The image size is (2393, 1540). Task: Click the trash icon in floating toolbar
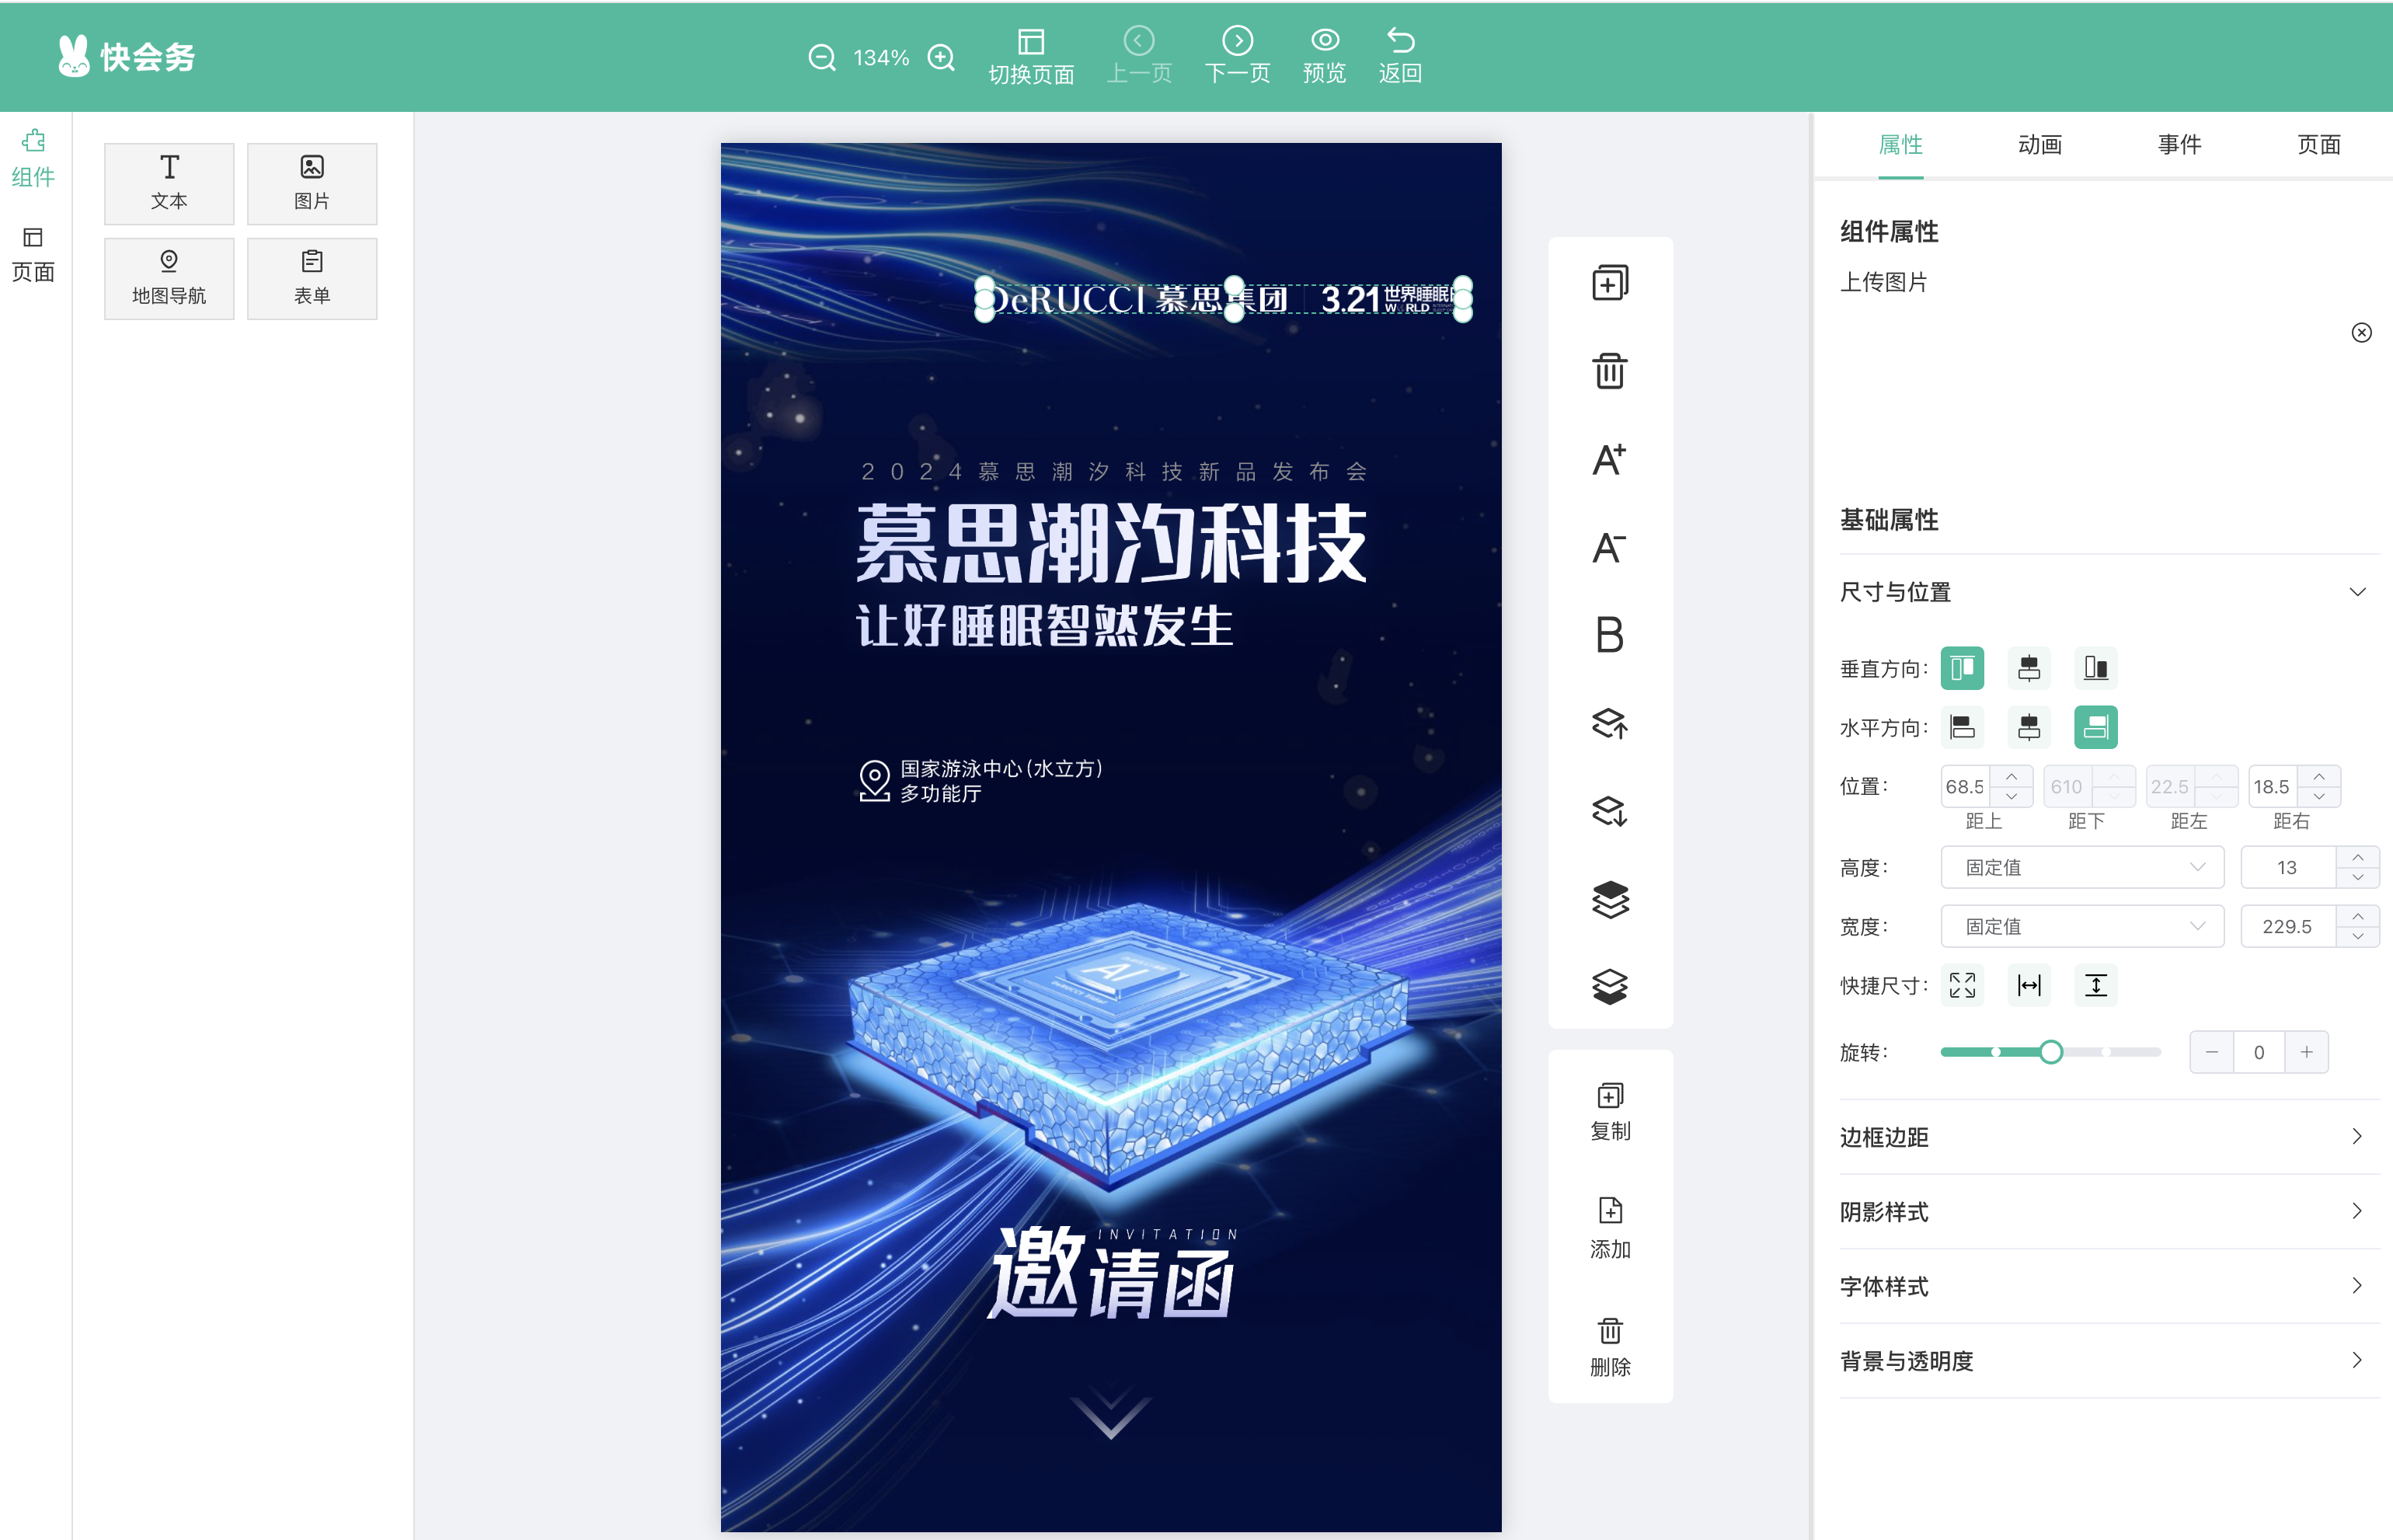(x=1610, y=371)
